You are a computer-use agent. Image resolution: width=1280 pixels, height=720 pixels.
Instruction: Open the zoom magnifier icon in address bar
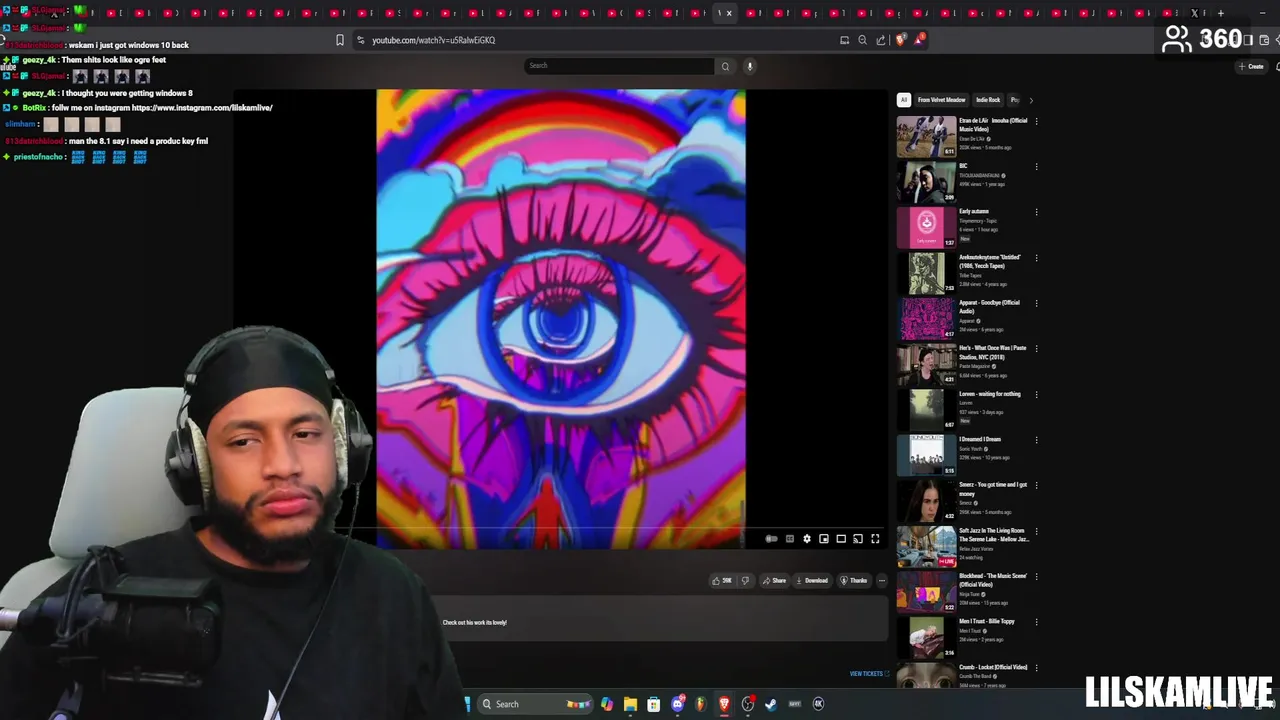pos(863,40)
